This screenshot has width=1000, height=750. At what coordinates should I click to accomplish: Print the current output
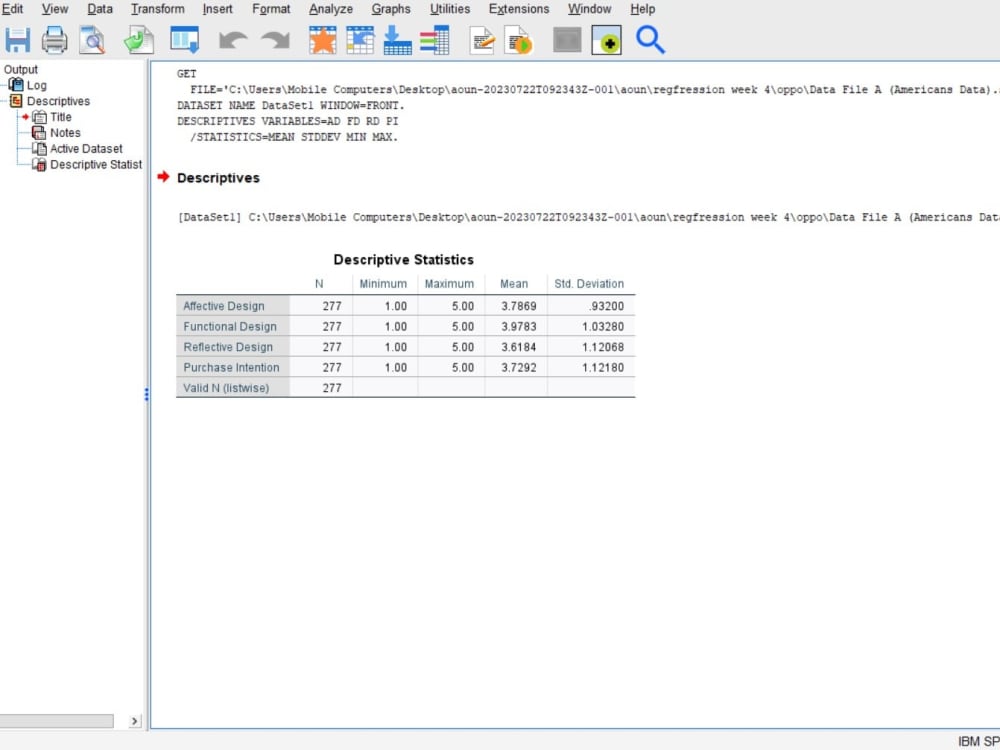pos(54,40)
